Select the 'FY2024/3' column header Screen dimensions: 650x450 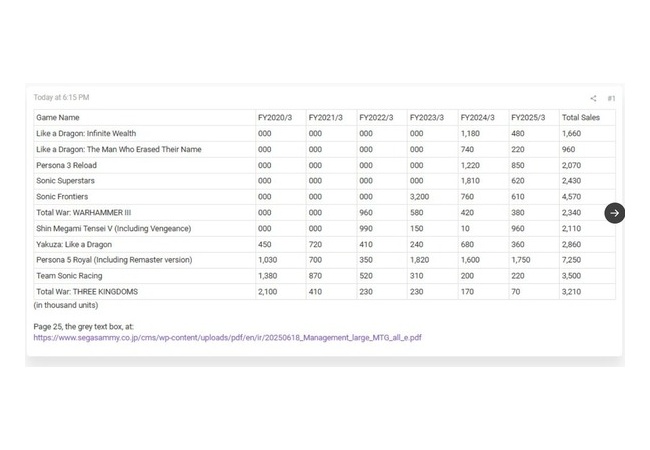click(x=477, y=117)
